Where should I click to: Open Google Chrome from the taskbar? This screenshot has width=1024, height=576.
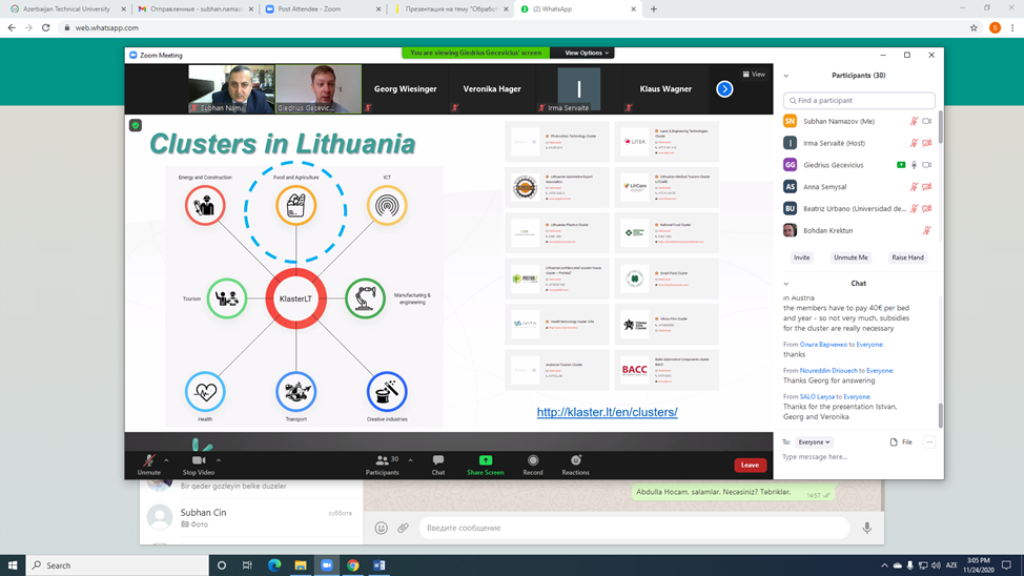[353, 565]
